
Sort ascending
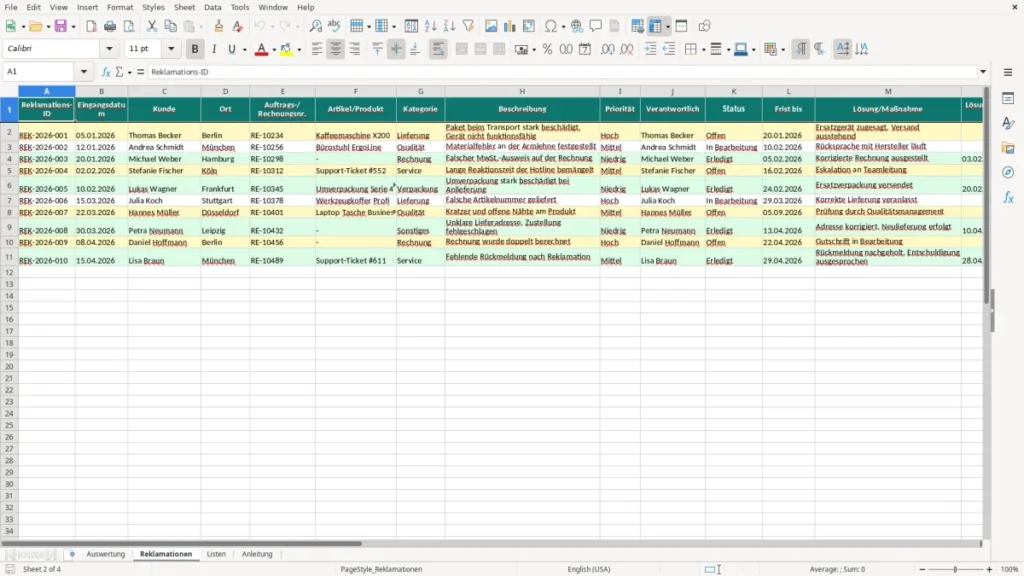430,26
